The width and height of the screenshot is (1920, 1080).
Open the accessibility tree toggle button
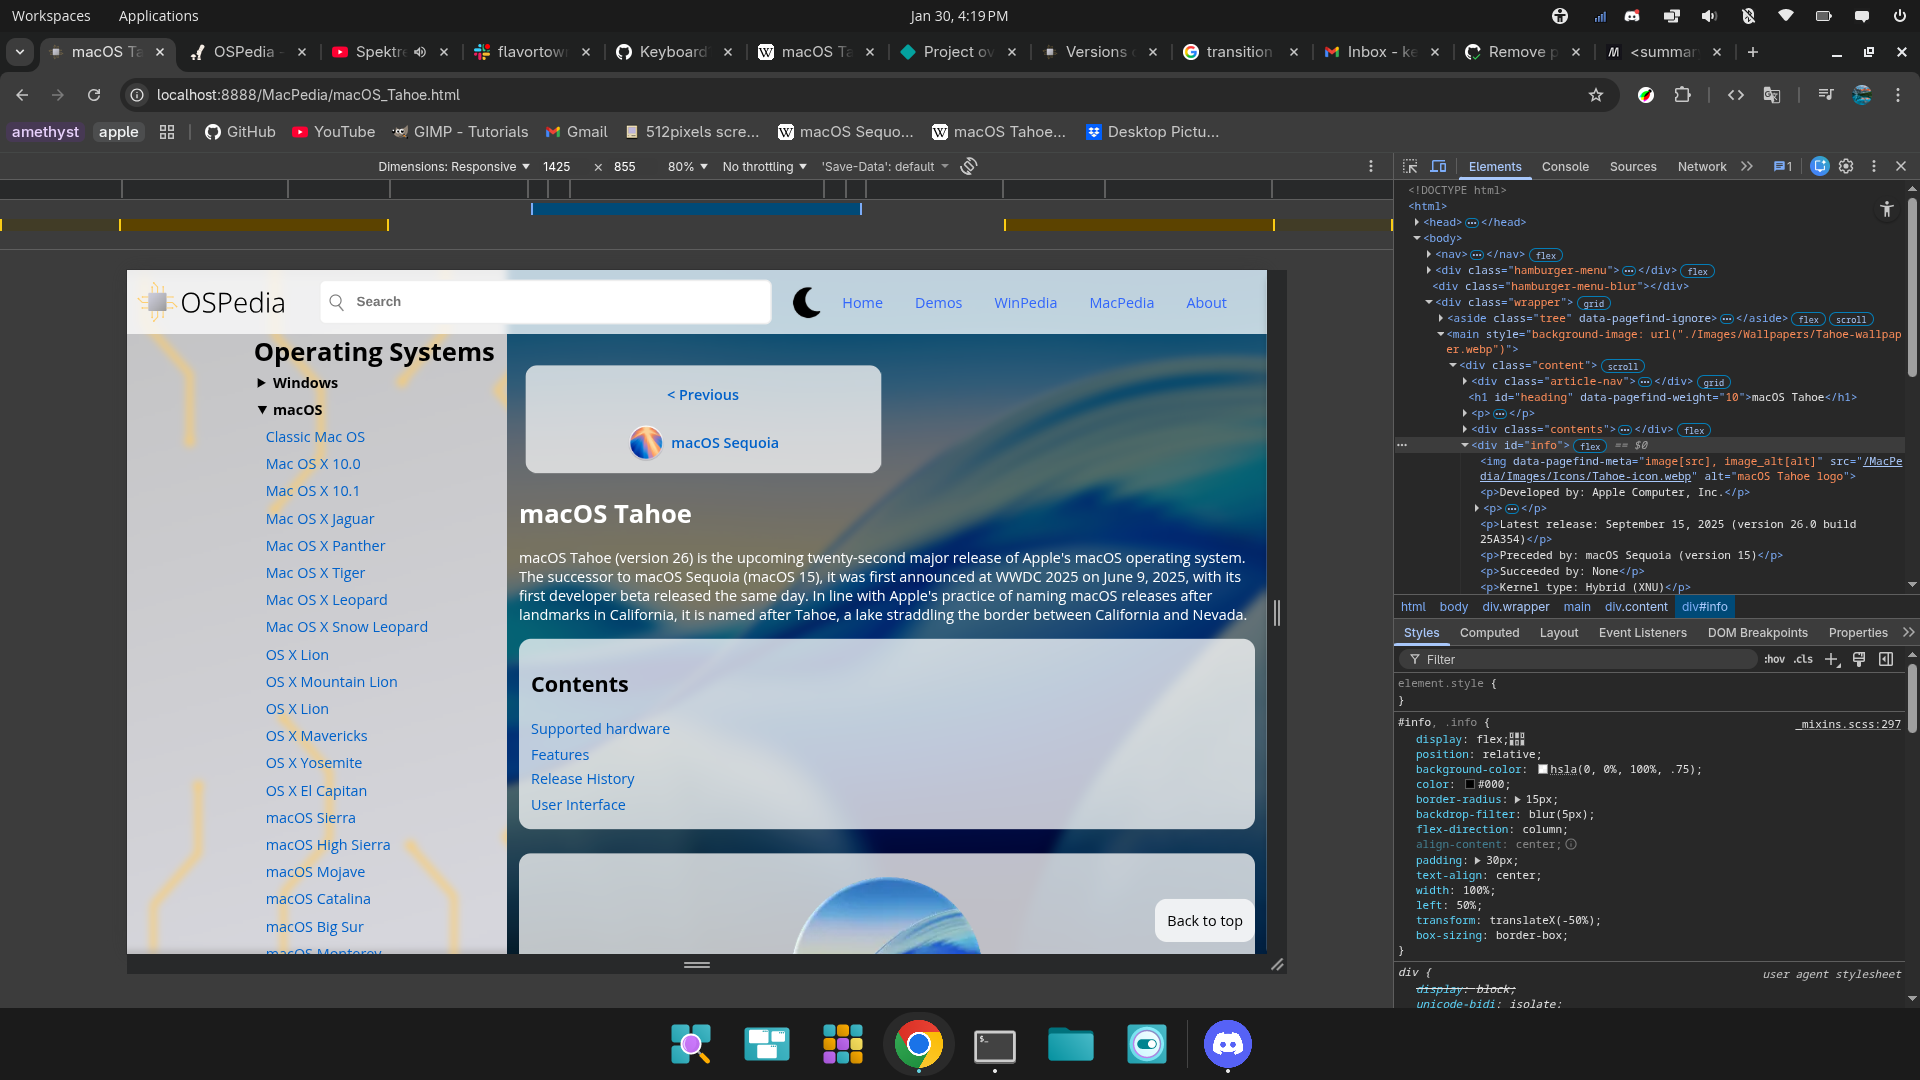click(x=1886, y=209)
